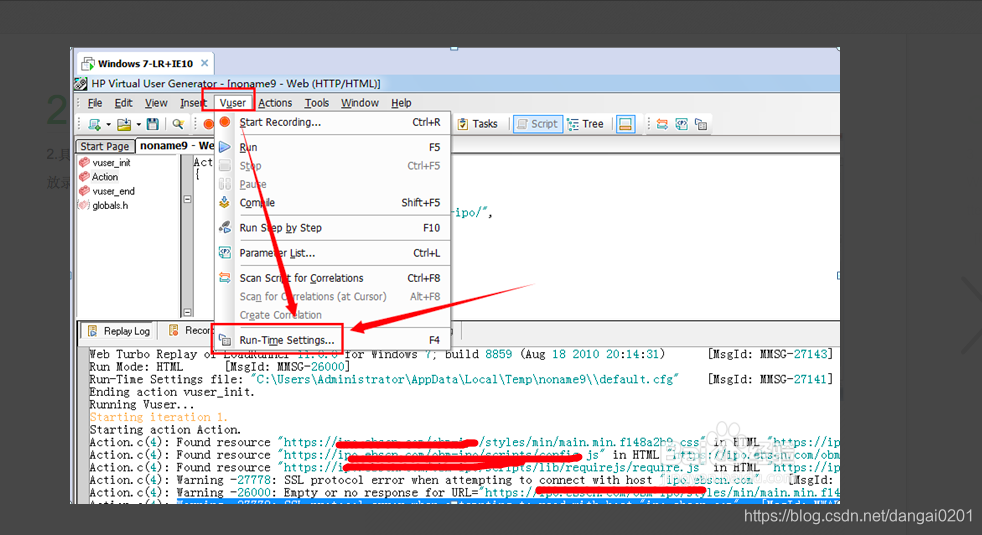Click the Scan for Correlations menu icon

click(225, 278)
